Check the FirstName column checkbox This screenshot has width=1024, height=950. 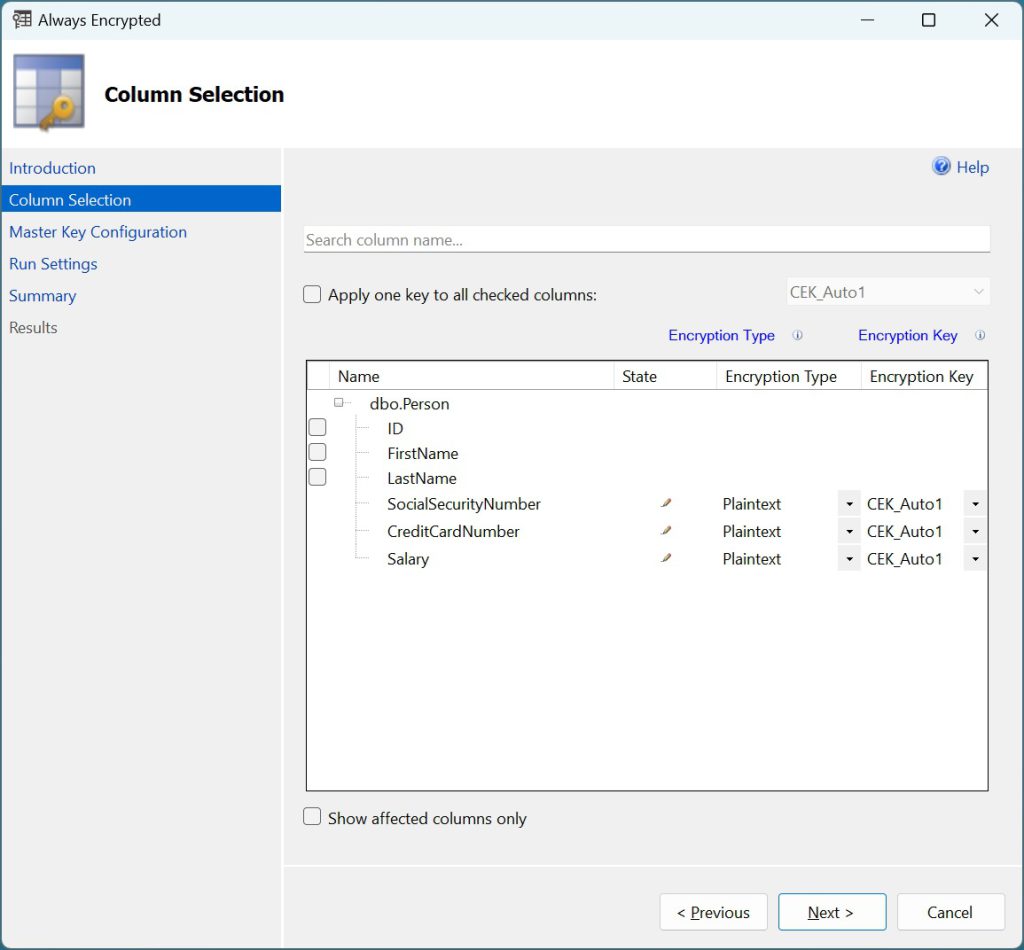tap(317, 453)
